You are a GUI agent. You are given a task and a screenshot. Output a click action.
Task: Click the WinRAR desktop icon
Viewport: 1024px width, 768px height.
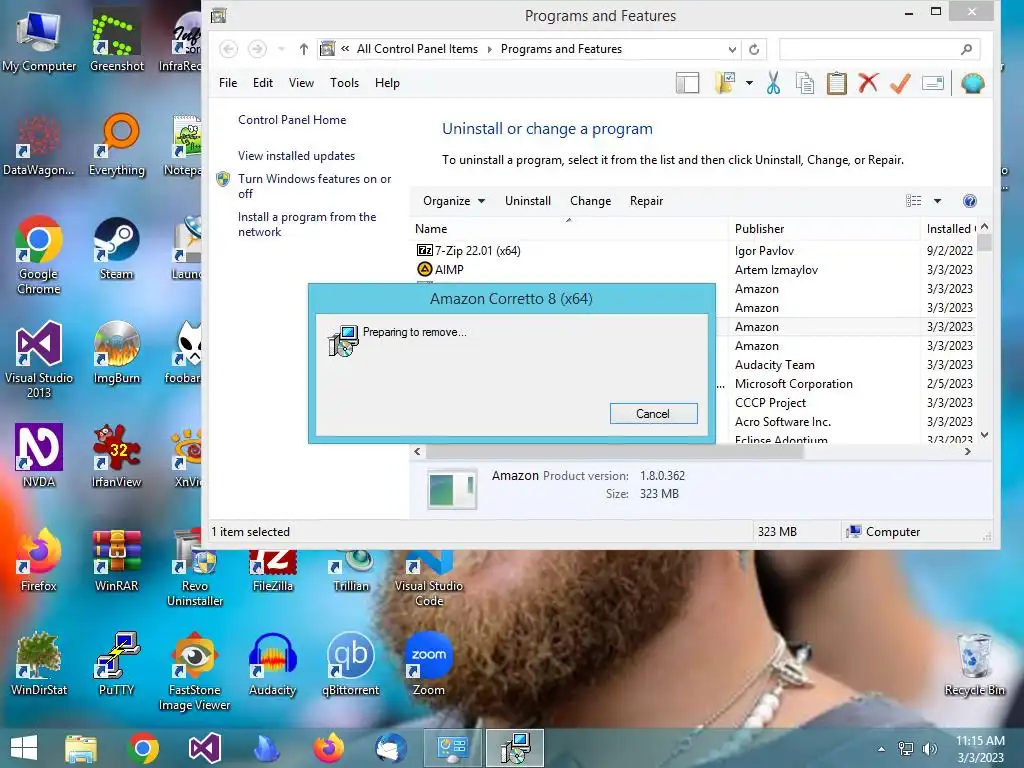click(x=116, y=560)
